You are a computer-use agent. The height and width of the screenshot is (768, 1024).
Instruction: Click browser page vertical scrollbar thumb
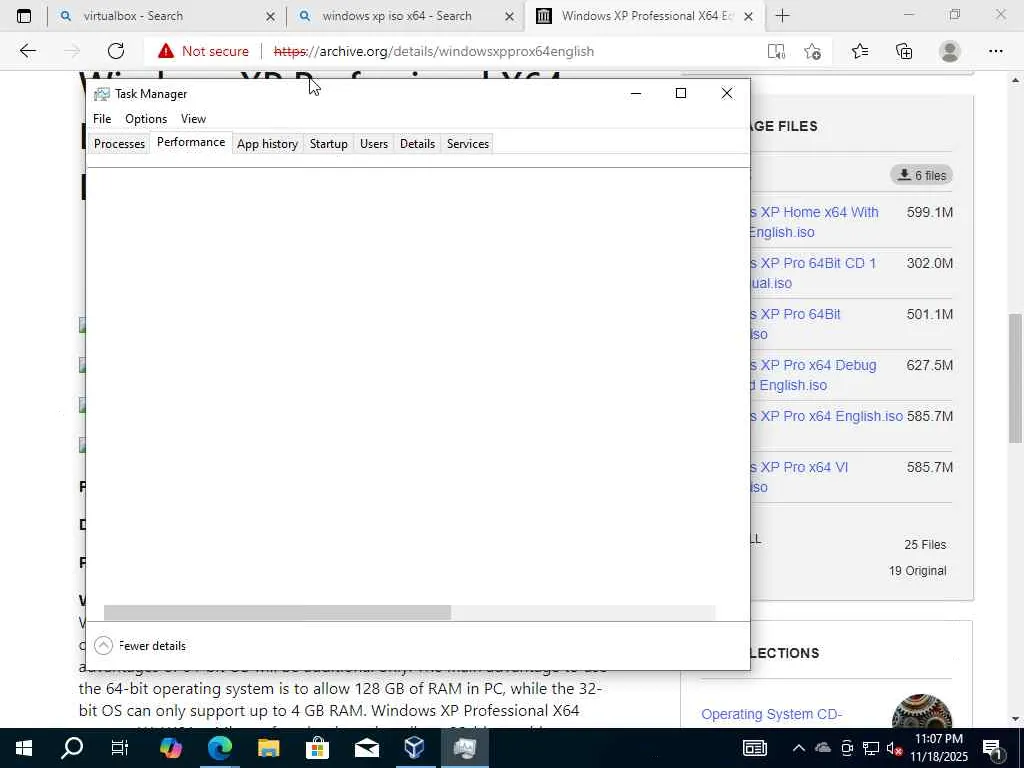click(x=1015, y=378)
